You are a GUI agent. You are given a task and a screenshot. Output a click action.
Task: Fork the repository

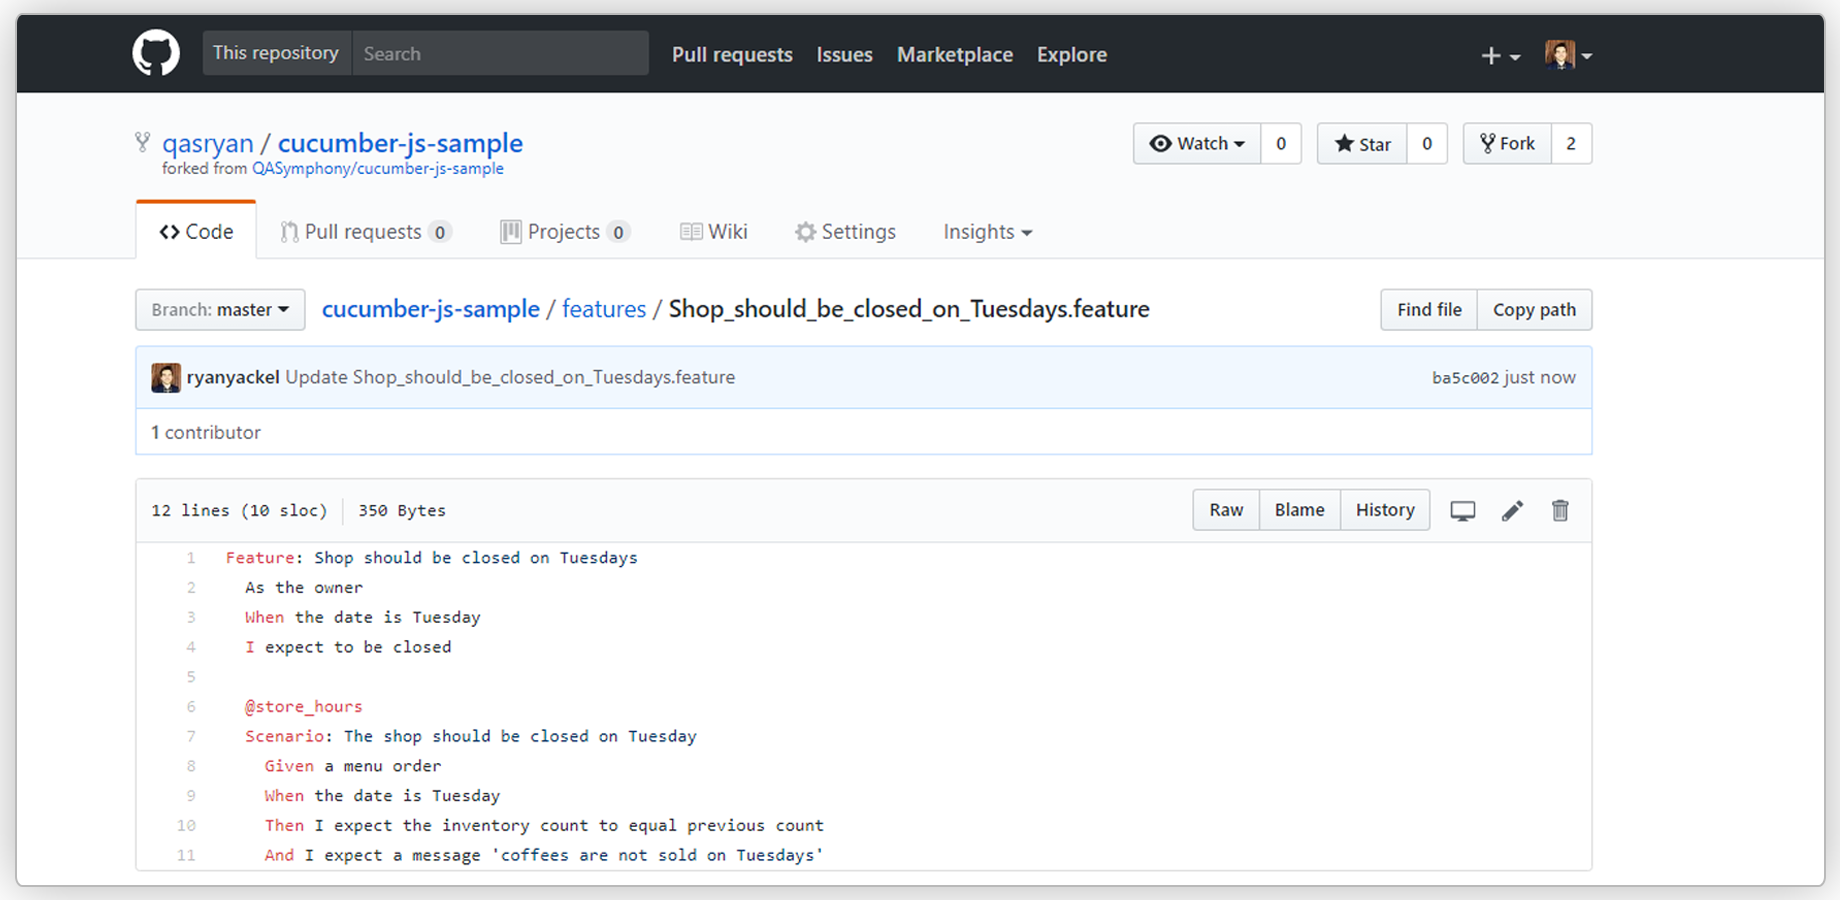point(1507,144)
